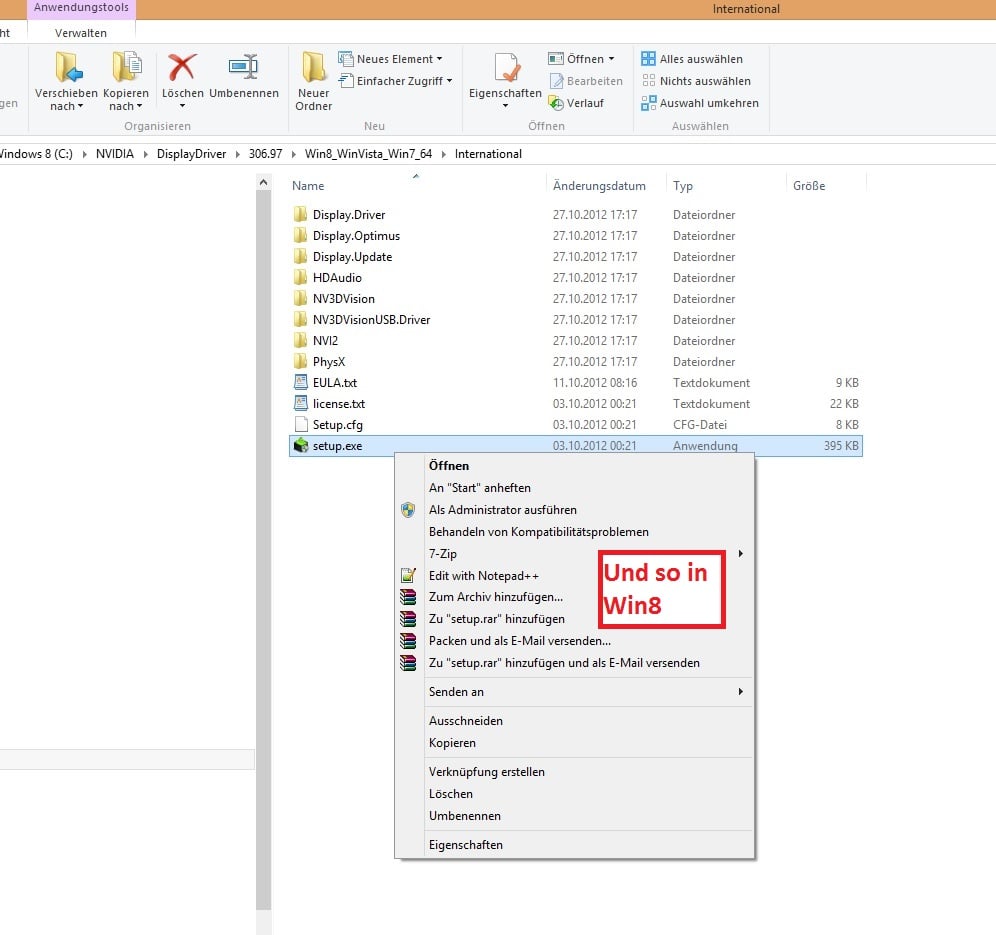Select the Display.Update folder name
The width and height of the screenshot is (996, 935).
353,257
